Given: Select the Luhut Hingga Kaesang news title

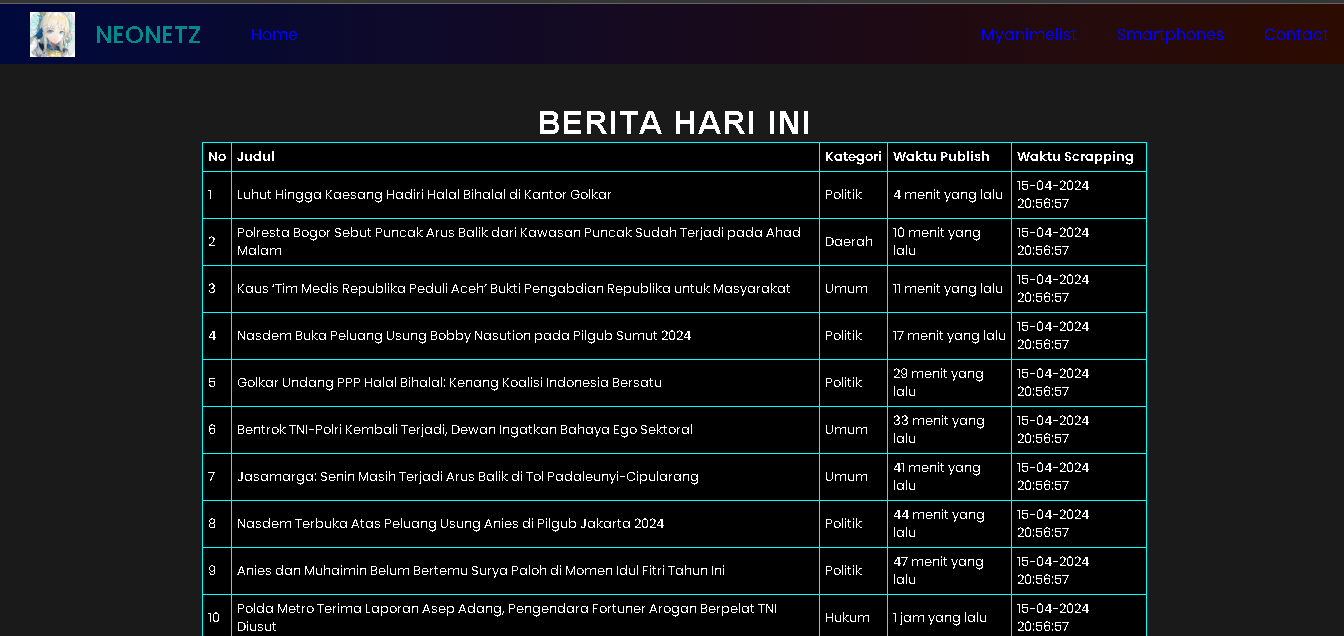Looking at the screenshot, I should click(424, 195).
